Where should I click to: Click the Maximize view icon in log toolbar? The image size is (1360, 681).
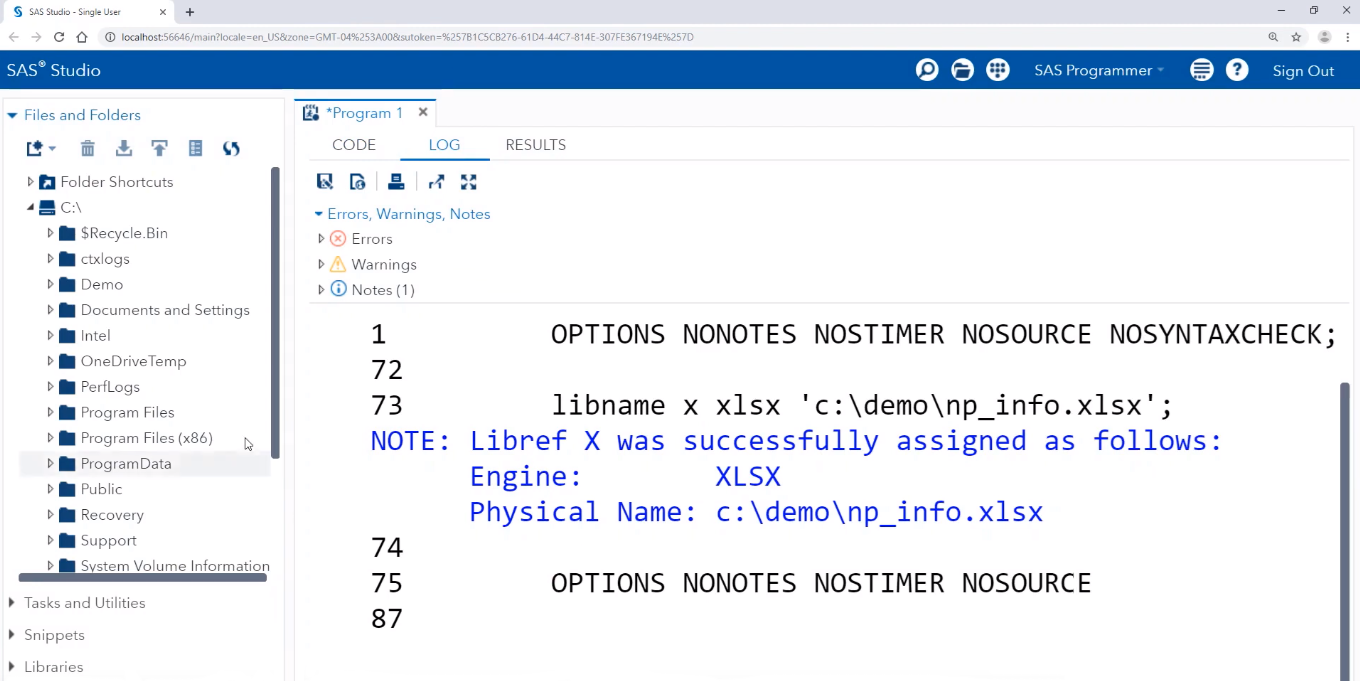coord(468,181)
